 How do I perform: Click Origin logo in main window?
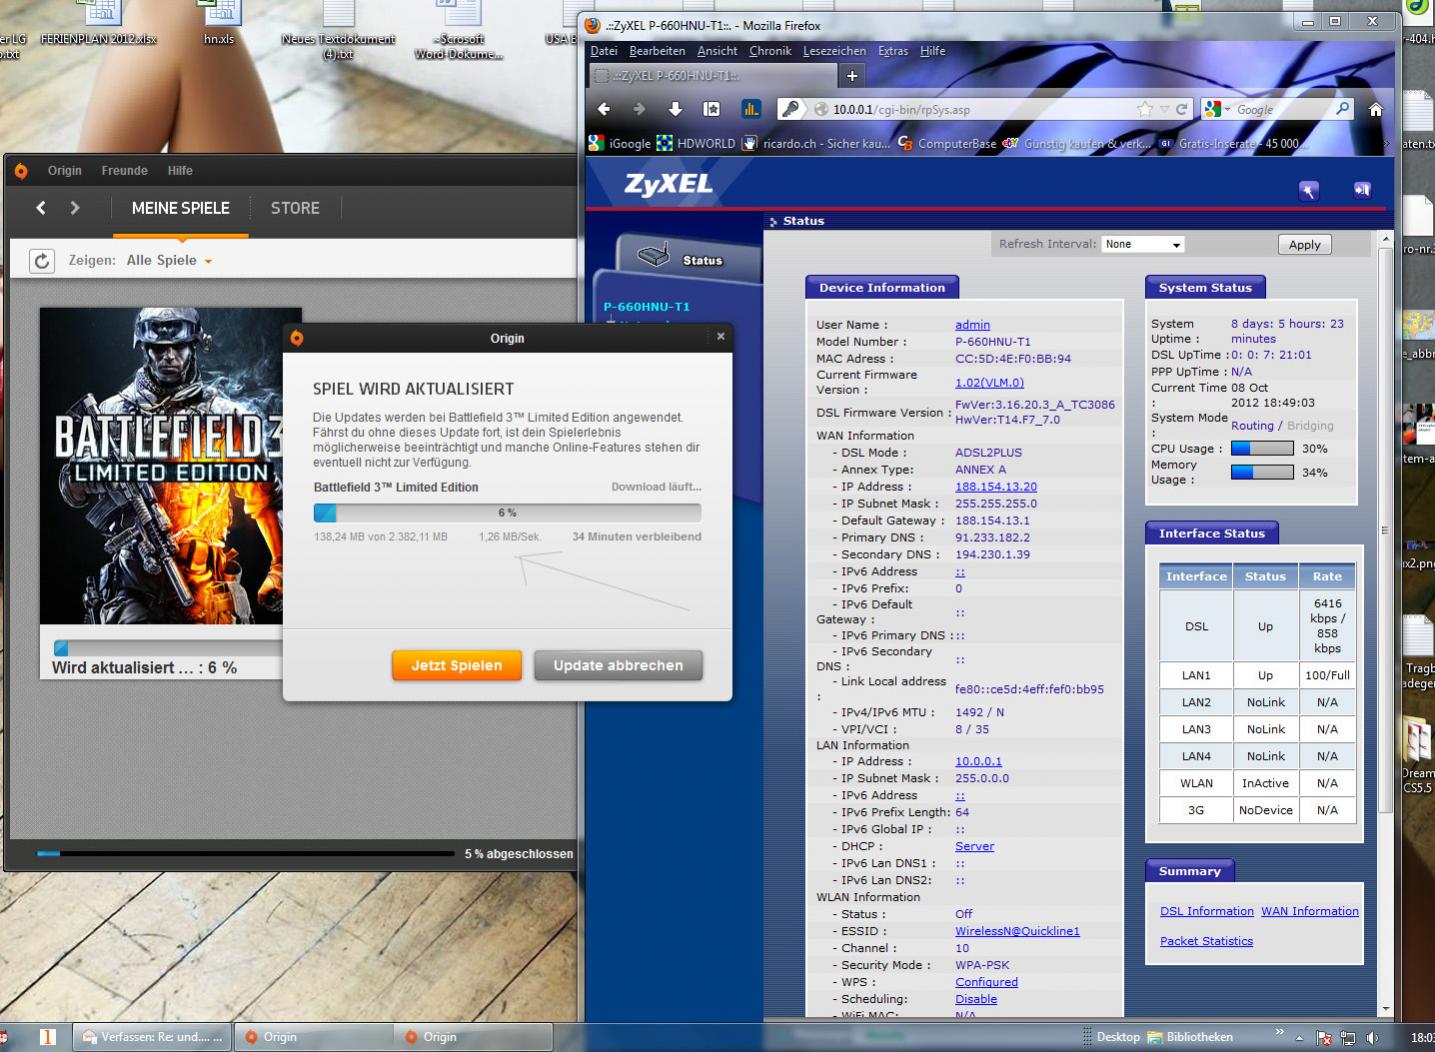click(x=21, y=171)
